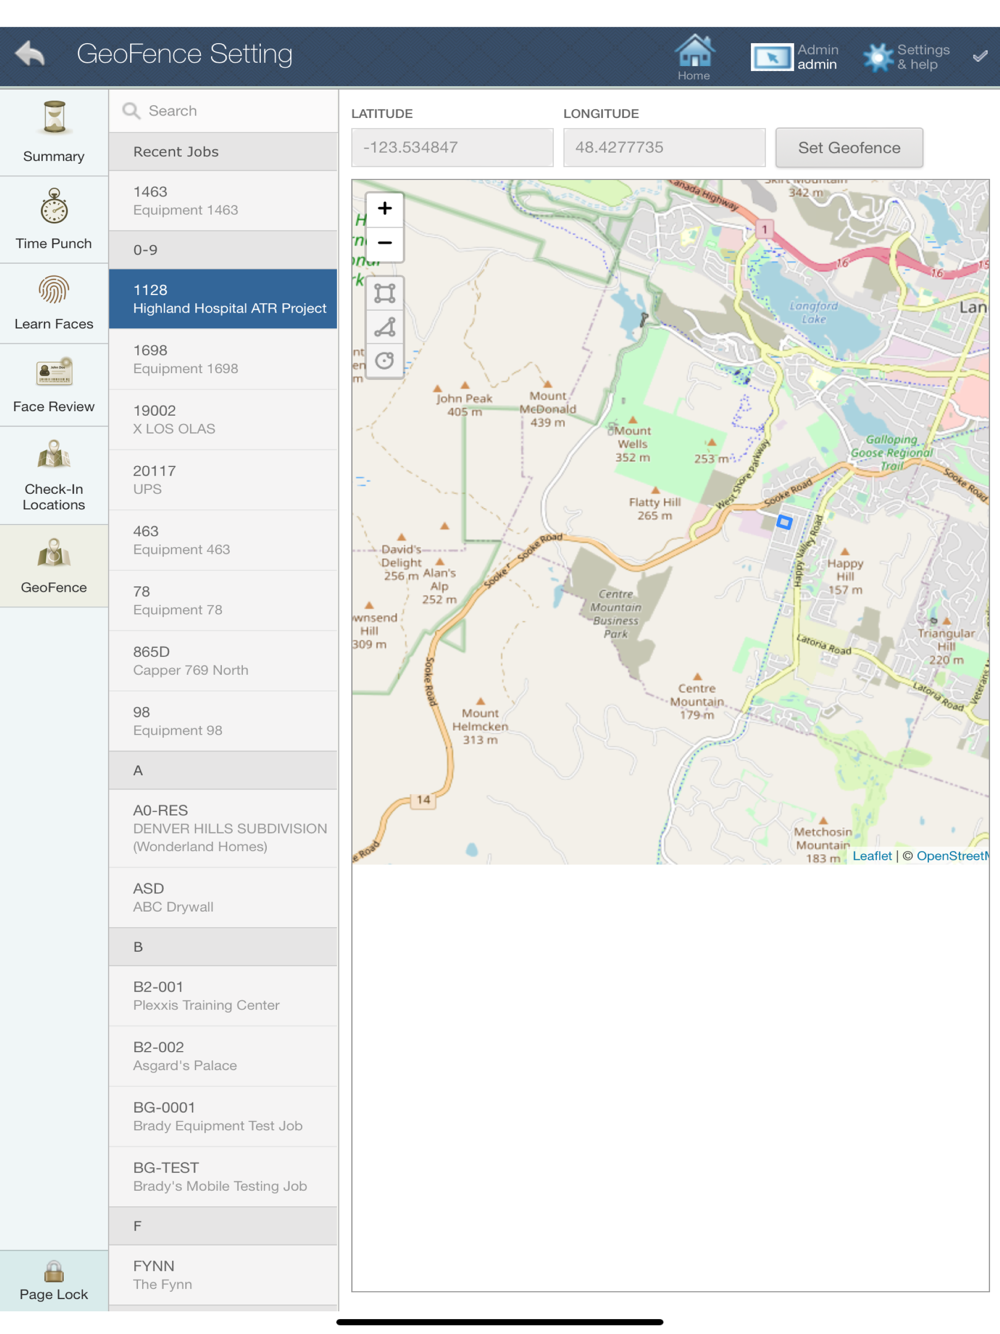Click the search magnifier icon
1000x1334 pixels.
tap(131, 111)
